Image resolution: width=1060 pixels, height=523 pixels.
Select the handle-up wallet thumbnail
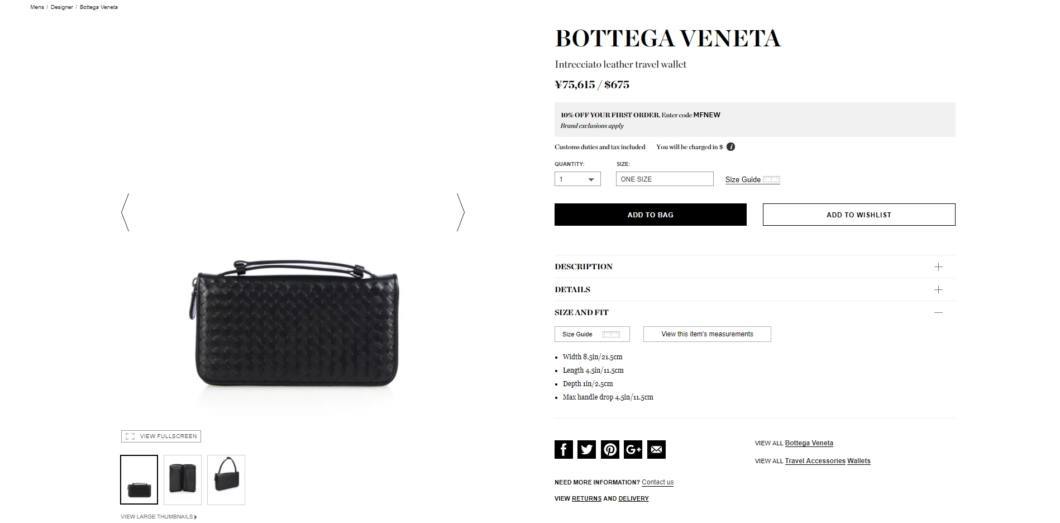pyautogui.click(x=226, y=480)
